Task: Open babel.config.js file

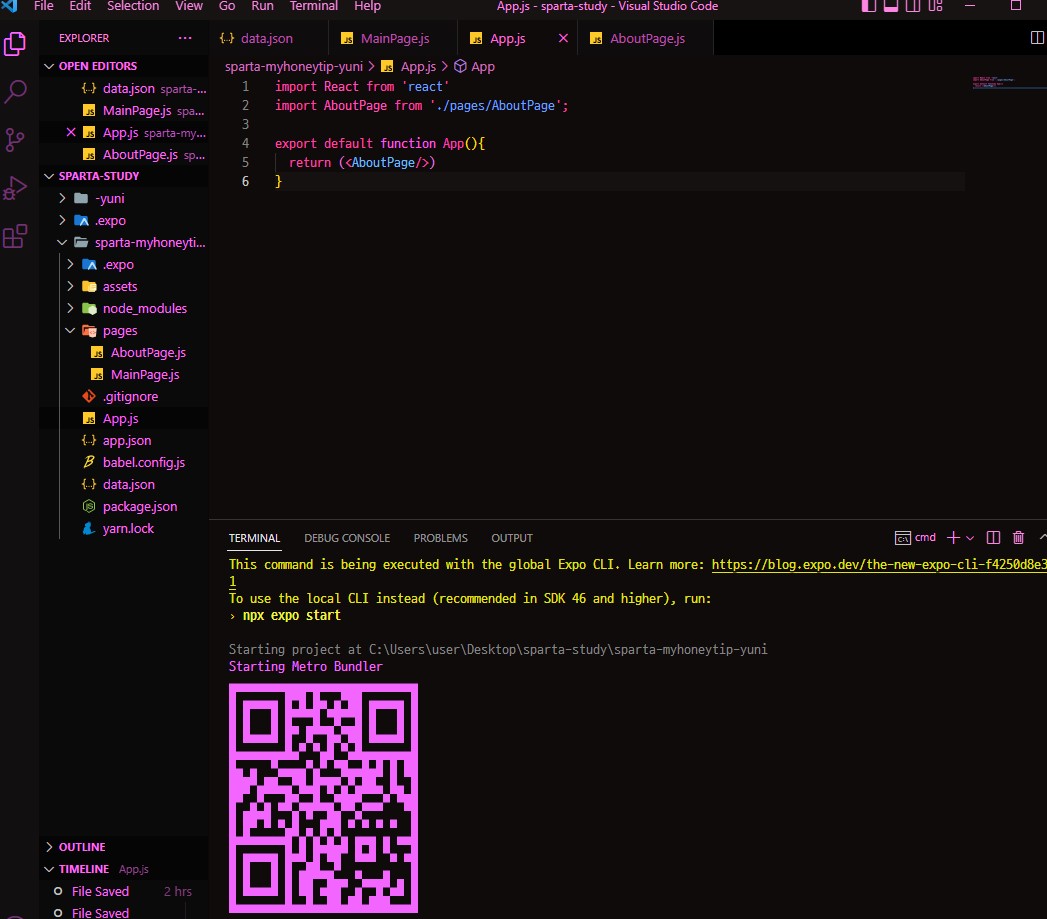Action: pyautogui.click(x=124, y=462)
